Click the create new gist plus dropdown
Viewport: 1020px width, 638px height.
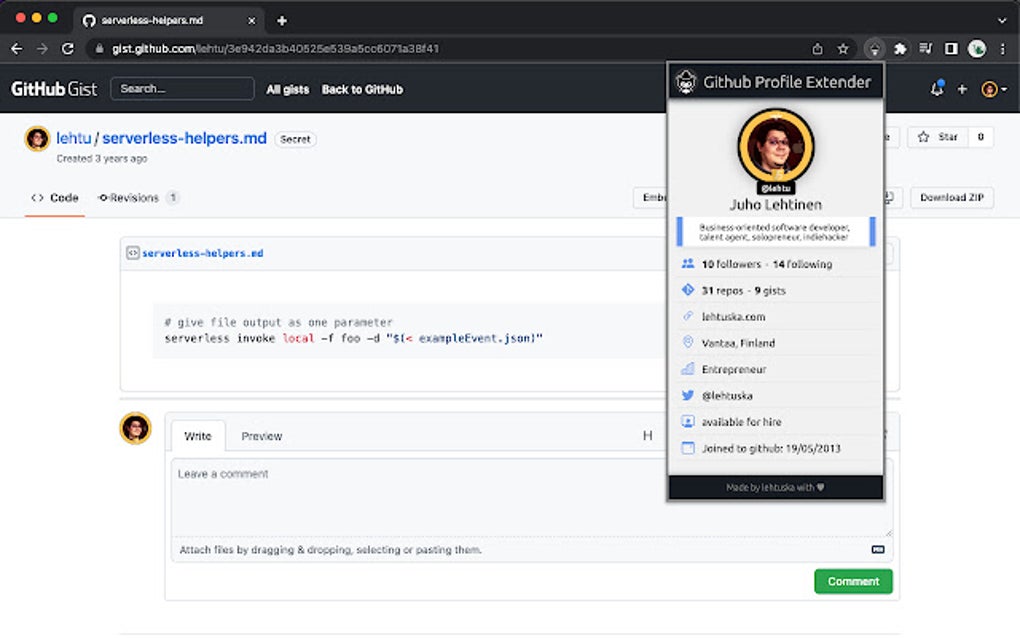962,89
